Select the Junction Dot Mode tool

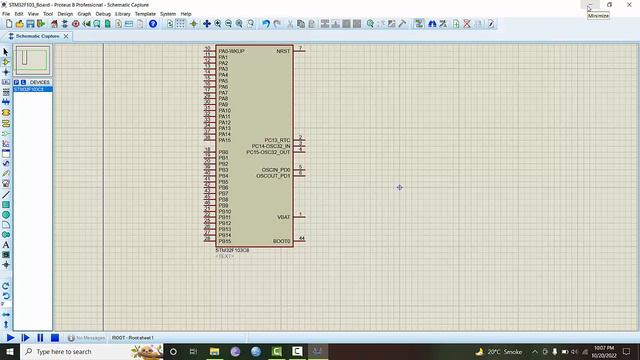click(6, 72)
